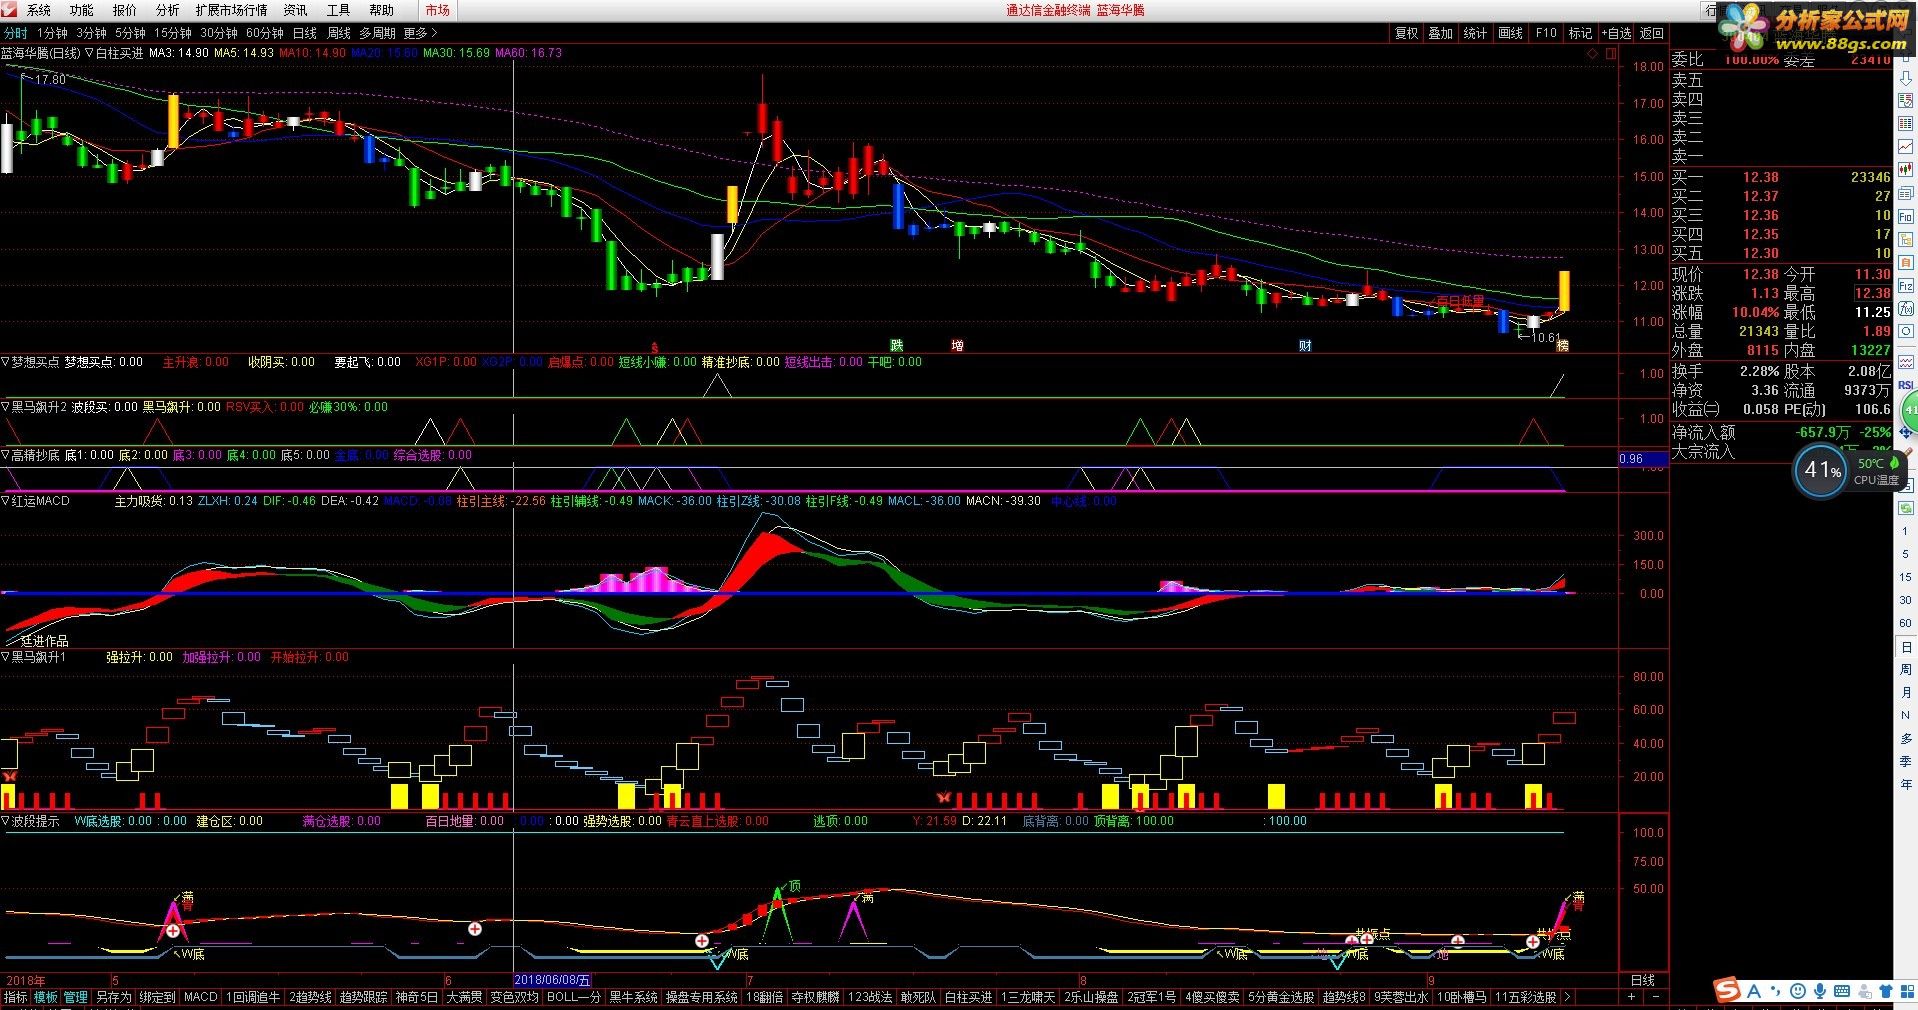
Task: Select the 15-minute period in sidebar
Action: 1905,577
